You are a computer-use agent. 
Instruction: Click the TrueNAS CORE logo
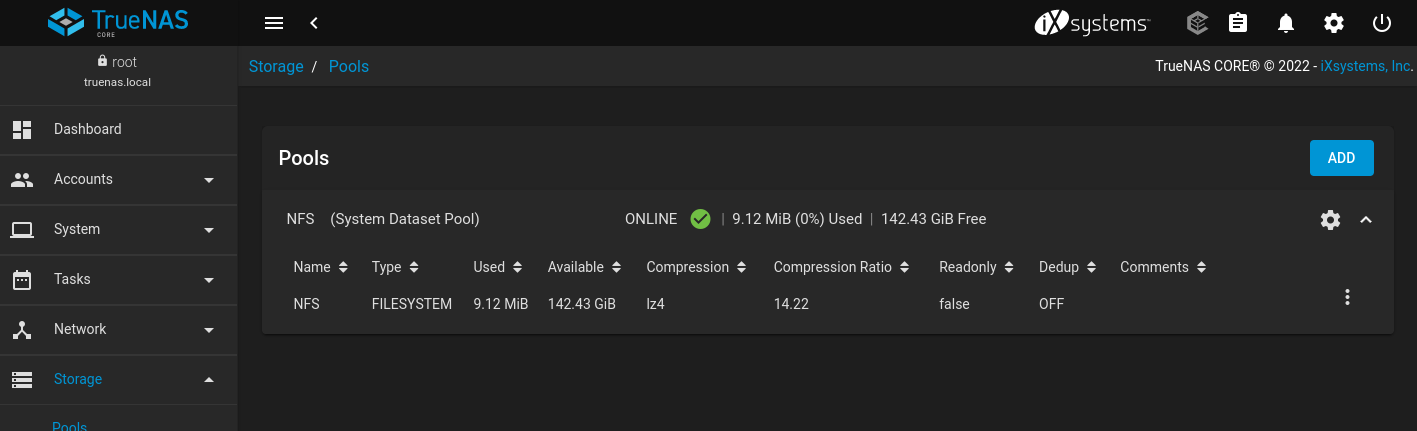pos(118,22)
